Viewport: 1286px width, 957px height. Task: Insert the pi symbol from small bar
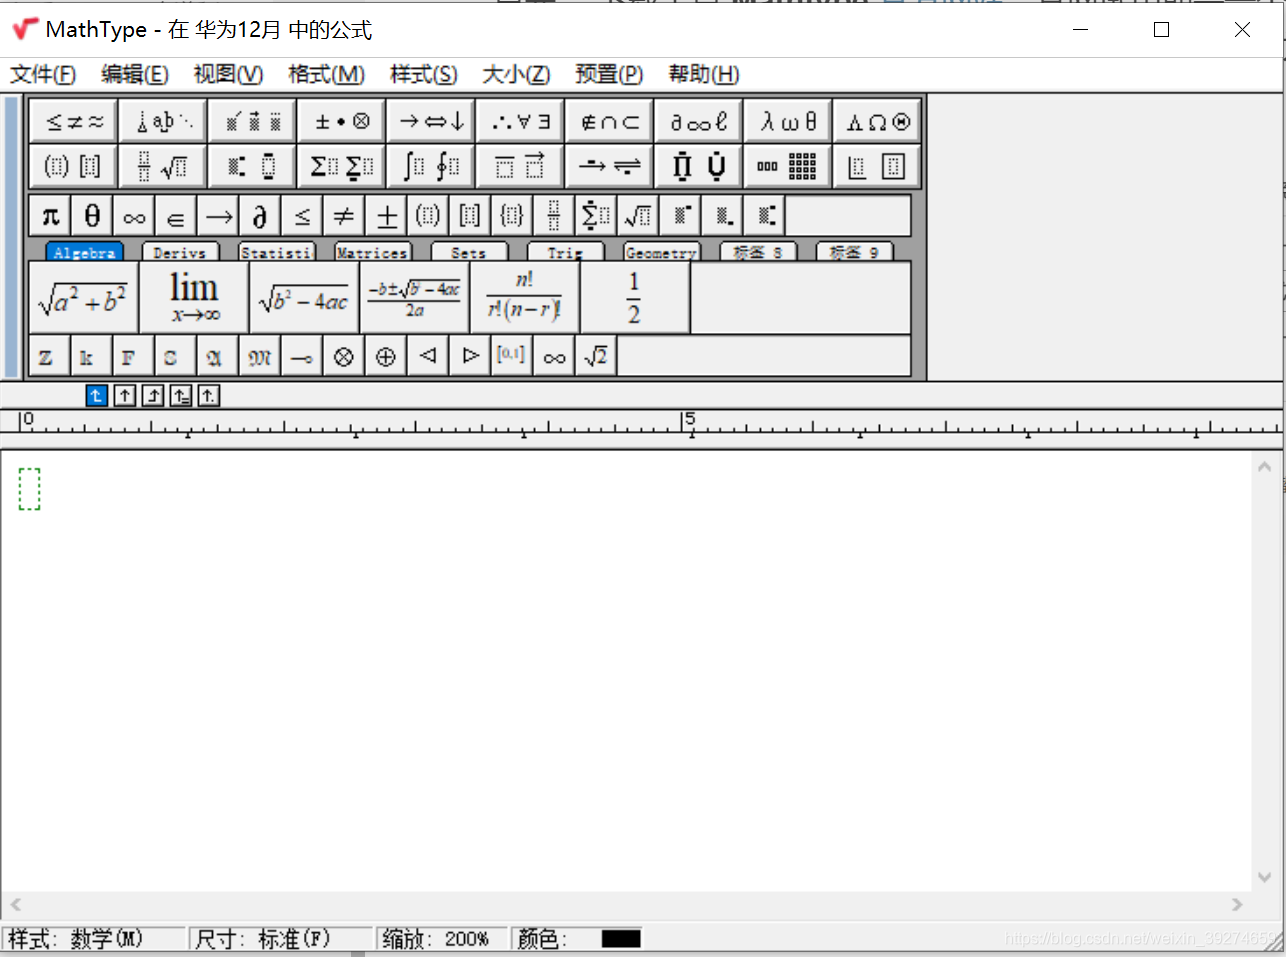[x=50, y=215]
